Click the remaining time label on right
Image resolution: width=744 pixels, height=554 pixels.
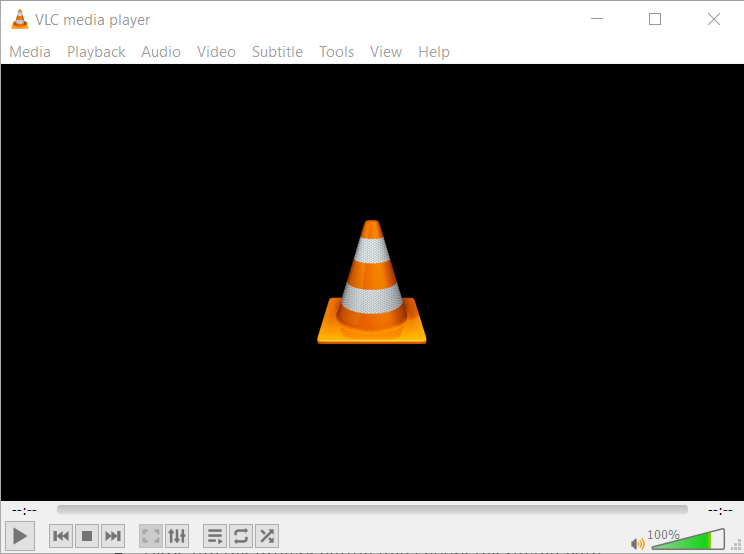pos(720,510)
